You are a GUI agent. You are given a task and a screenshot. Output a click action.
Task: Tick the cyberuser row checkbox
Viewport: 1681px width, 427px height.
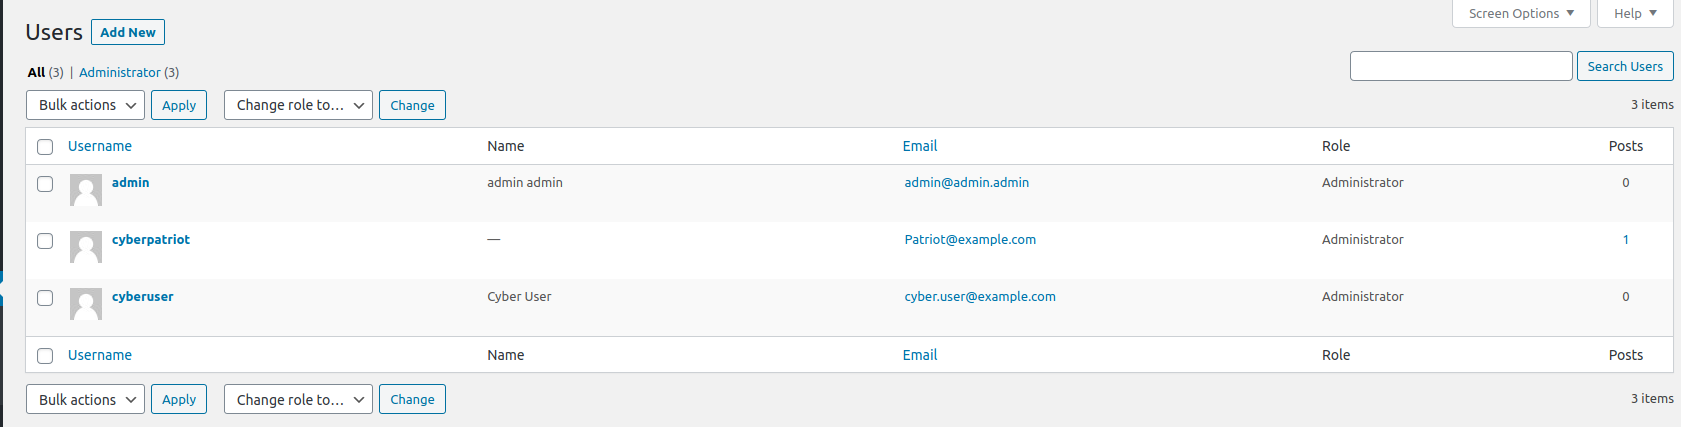pyautogui.click(x=45, y=298)
